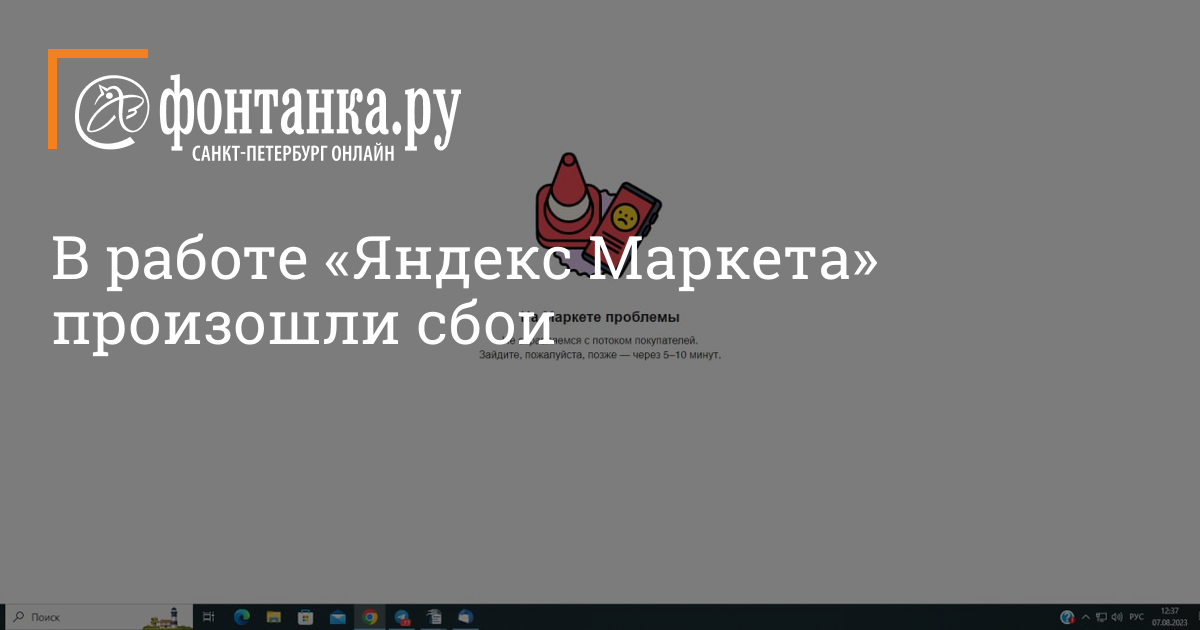Screen dimensions: 1200x630
Task: Open Telegram from the taskbar
Action: [x=402, y=617]
